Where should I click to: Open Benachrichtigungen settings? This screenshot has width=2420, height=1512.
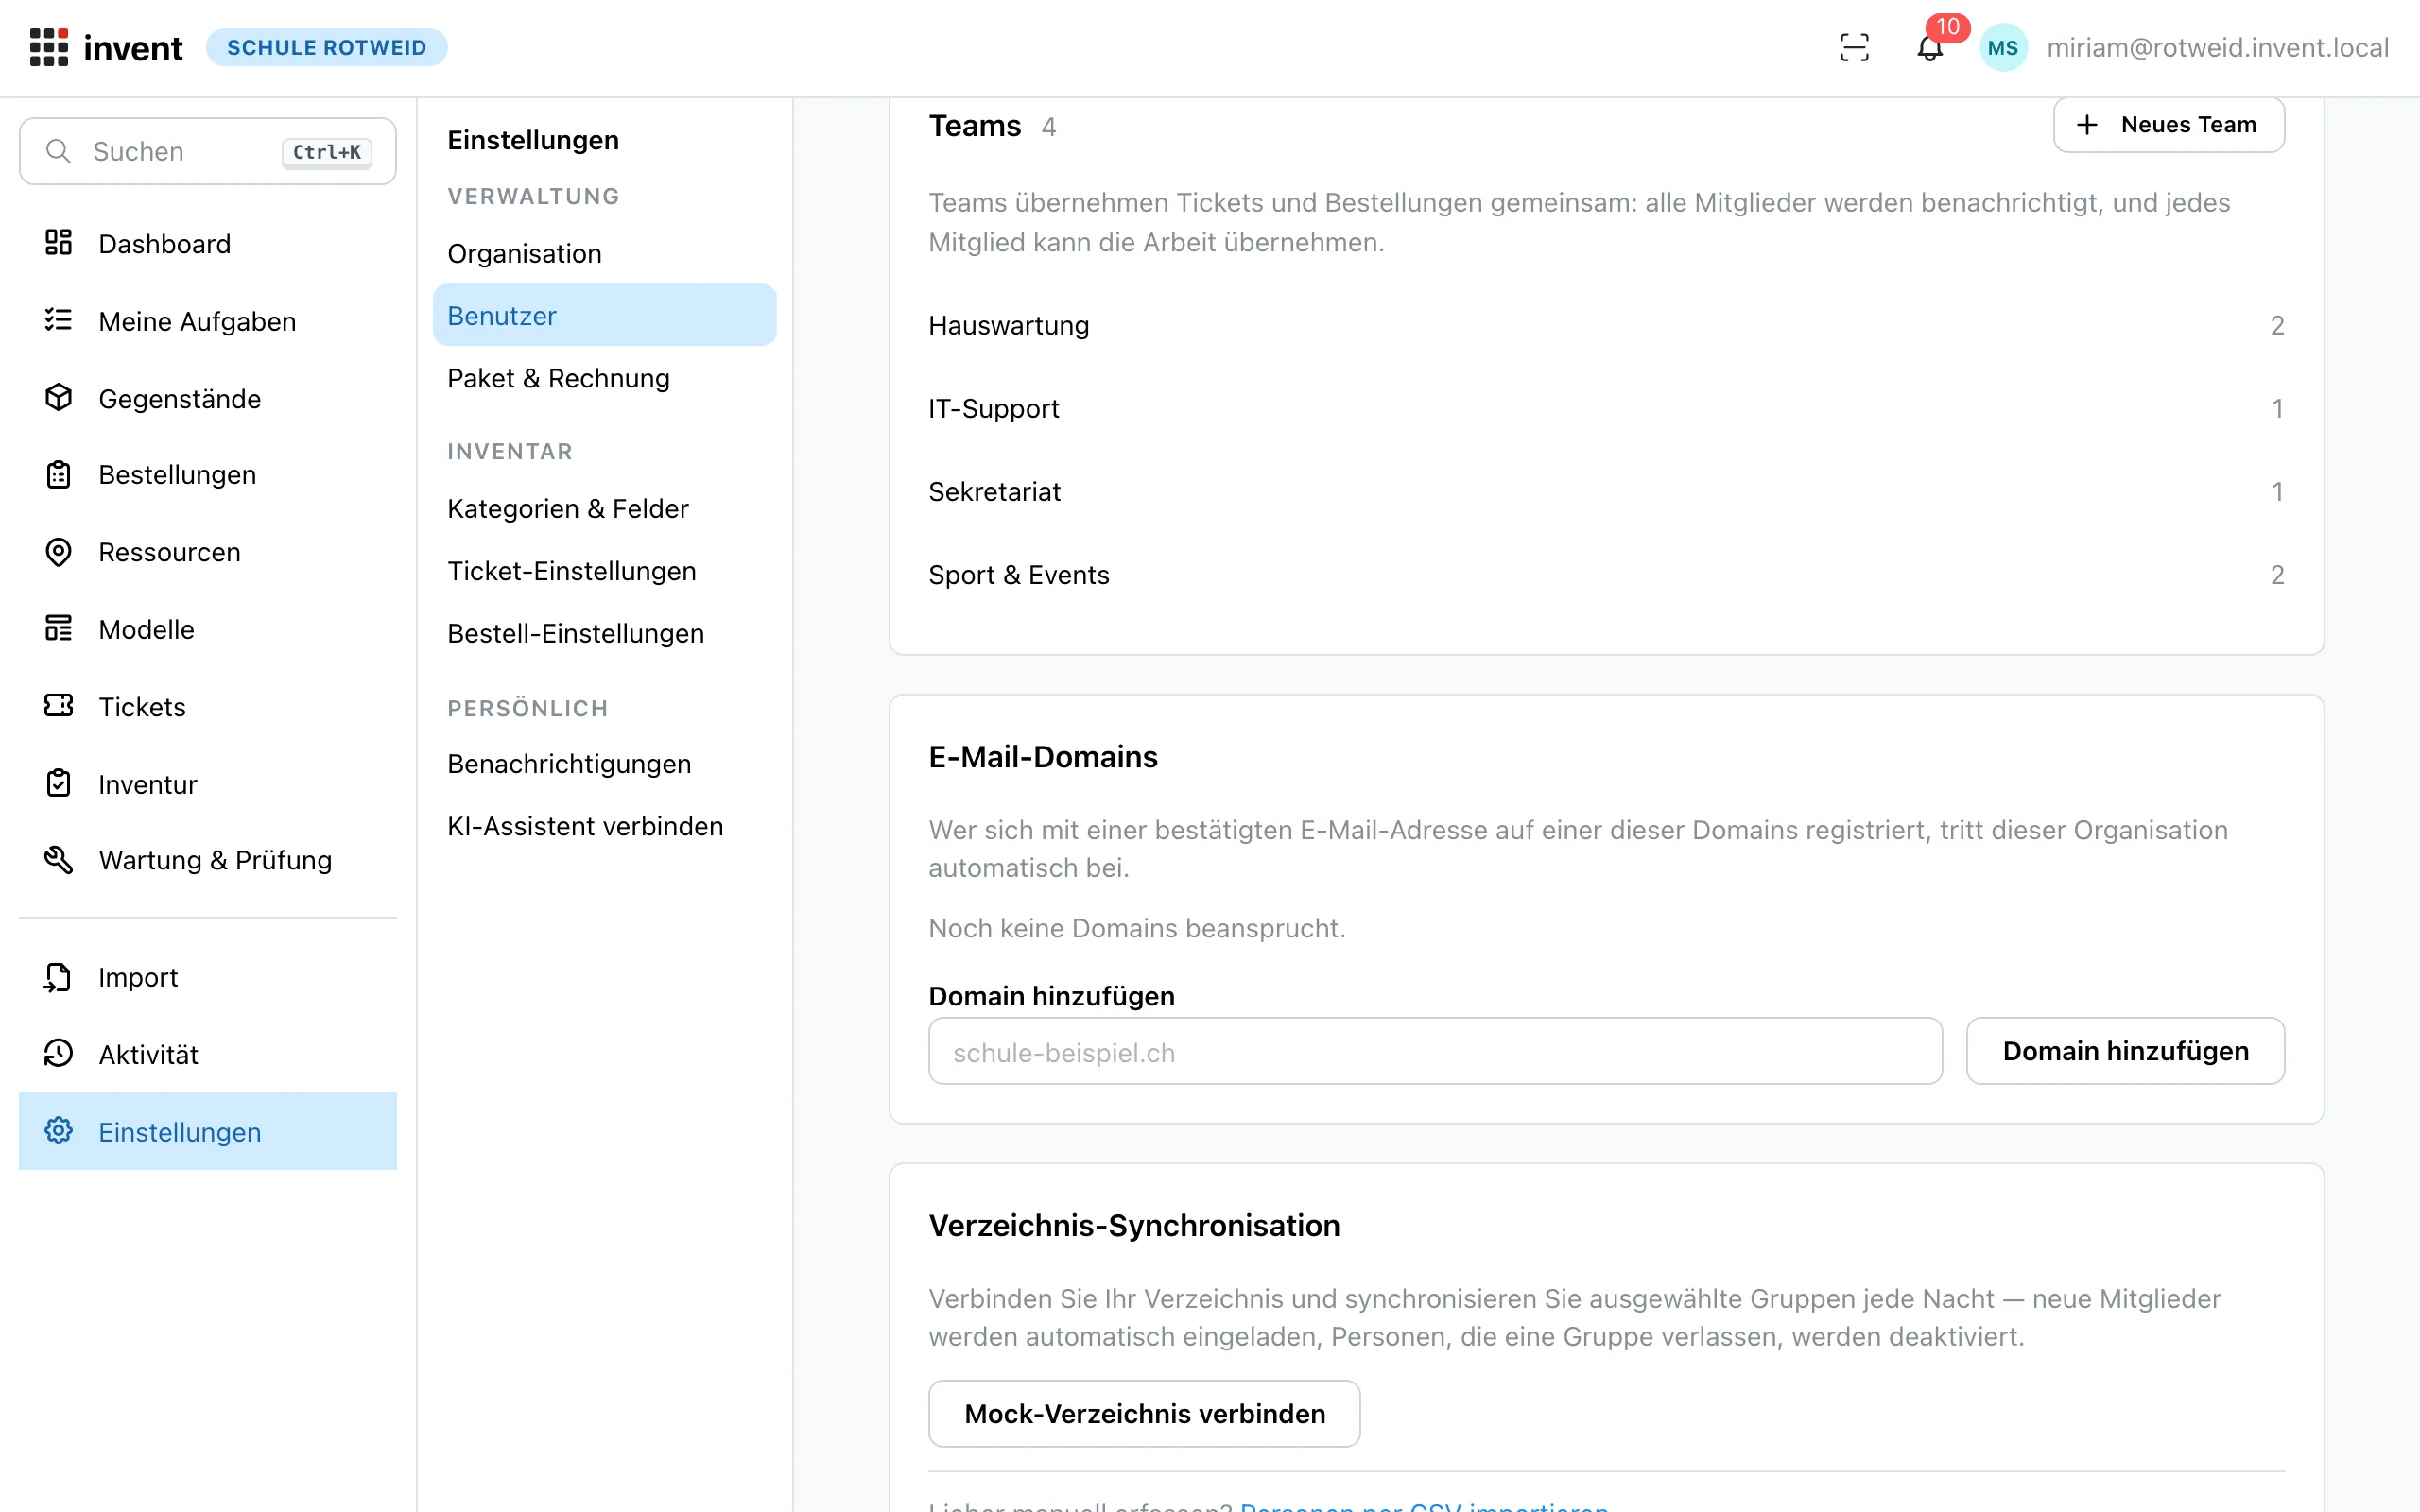coord(604,763)
